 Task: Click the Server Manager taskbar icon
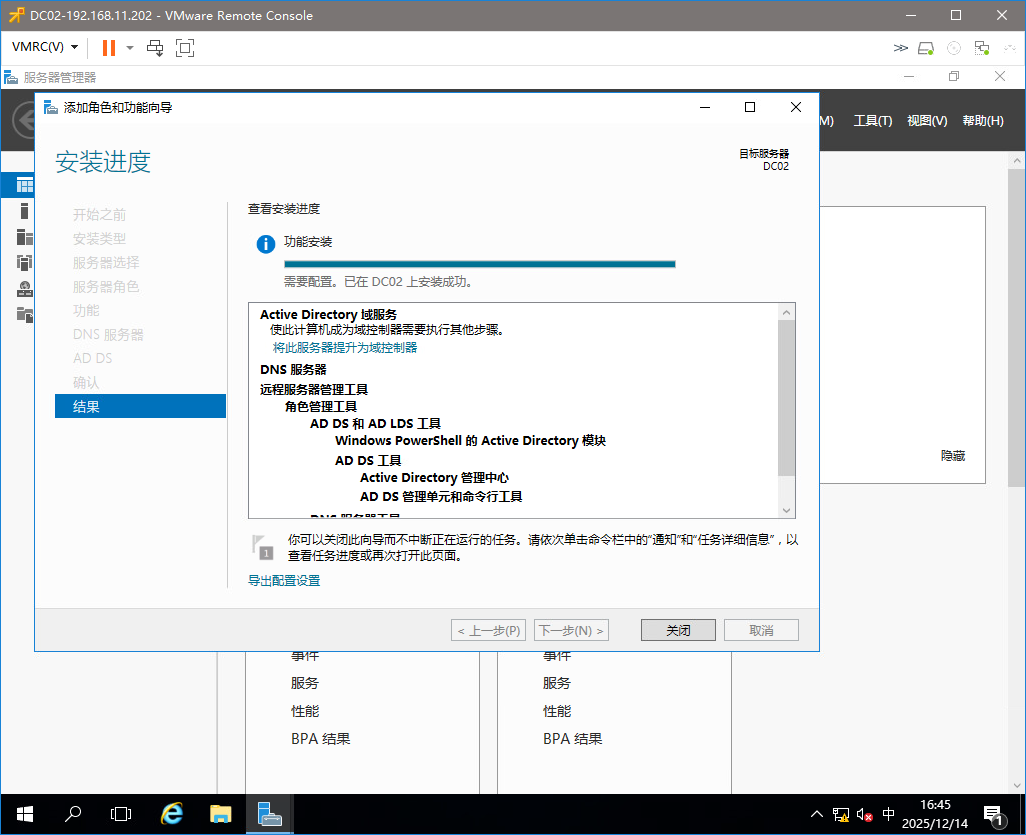pos(270,814)
